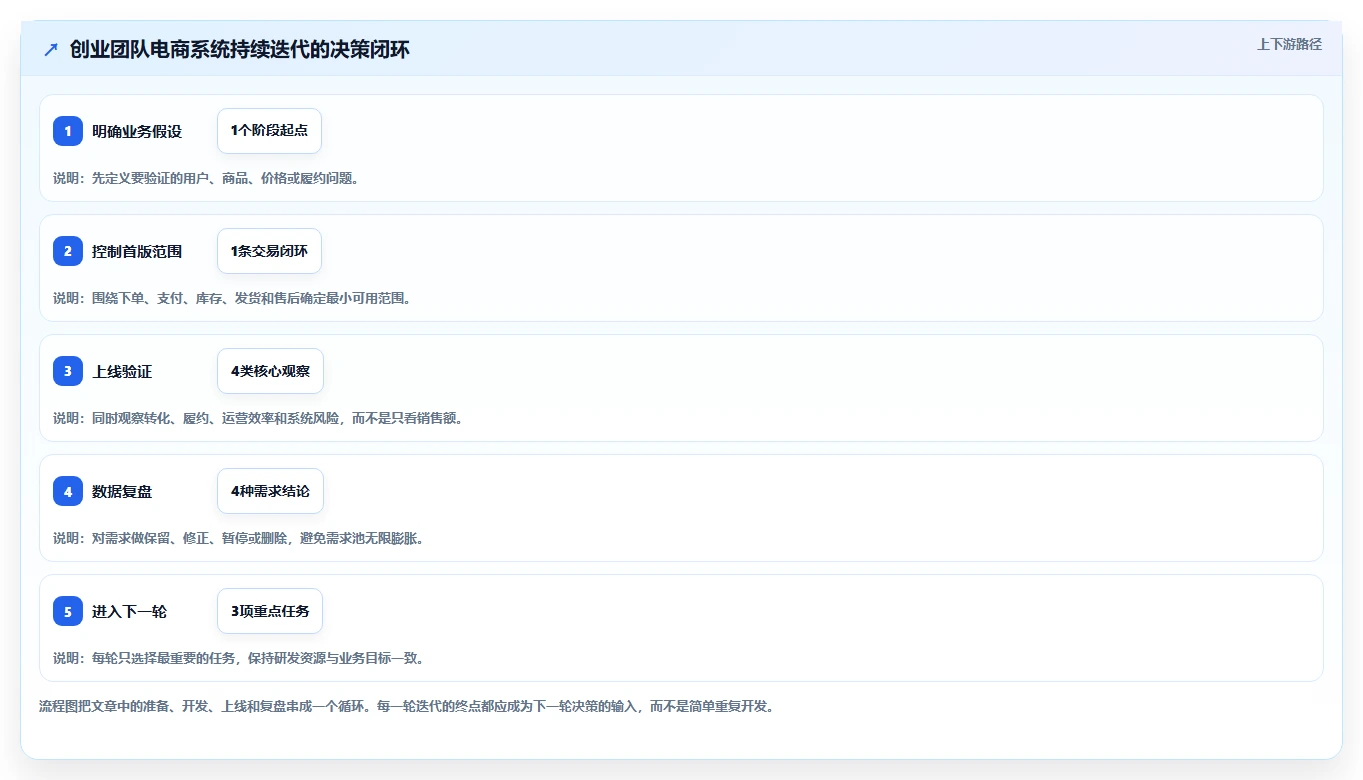Image resolution: width=1363 pixels, height=780 pixels.
Task: Click description starting 同时观察转化、履约
Action: pos(258,418)
